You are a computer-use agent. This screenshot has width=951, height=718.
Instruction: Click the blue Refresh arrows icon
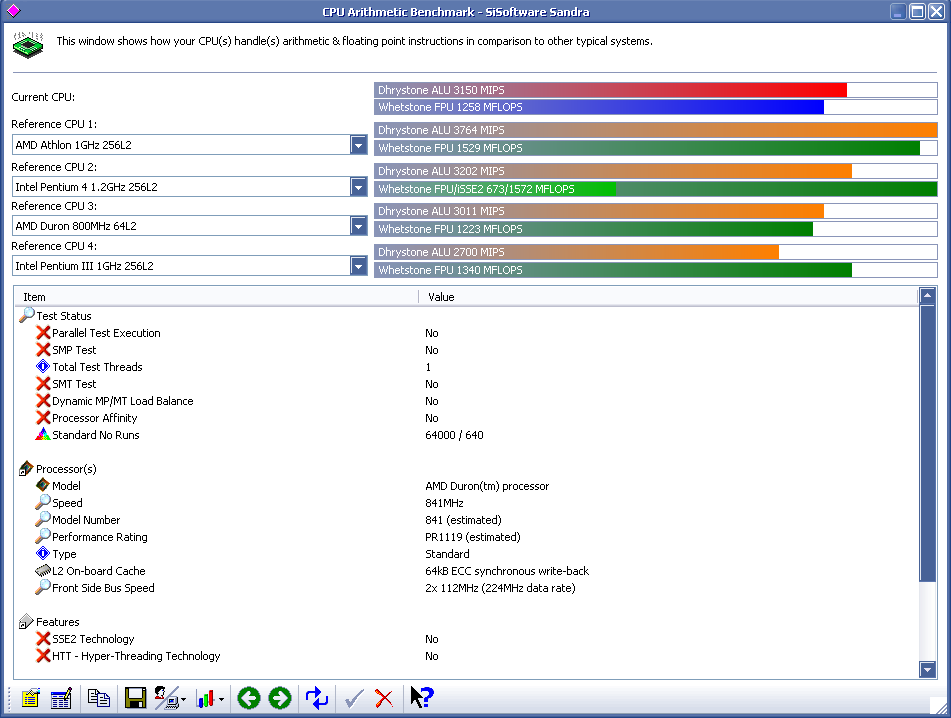[x=317, y=698]
